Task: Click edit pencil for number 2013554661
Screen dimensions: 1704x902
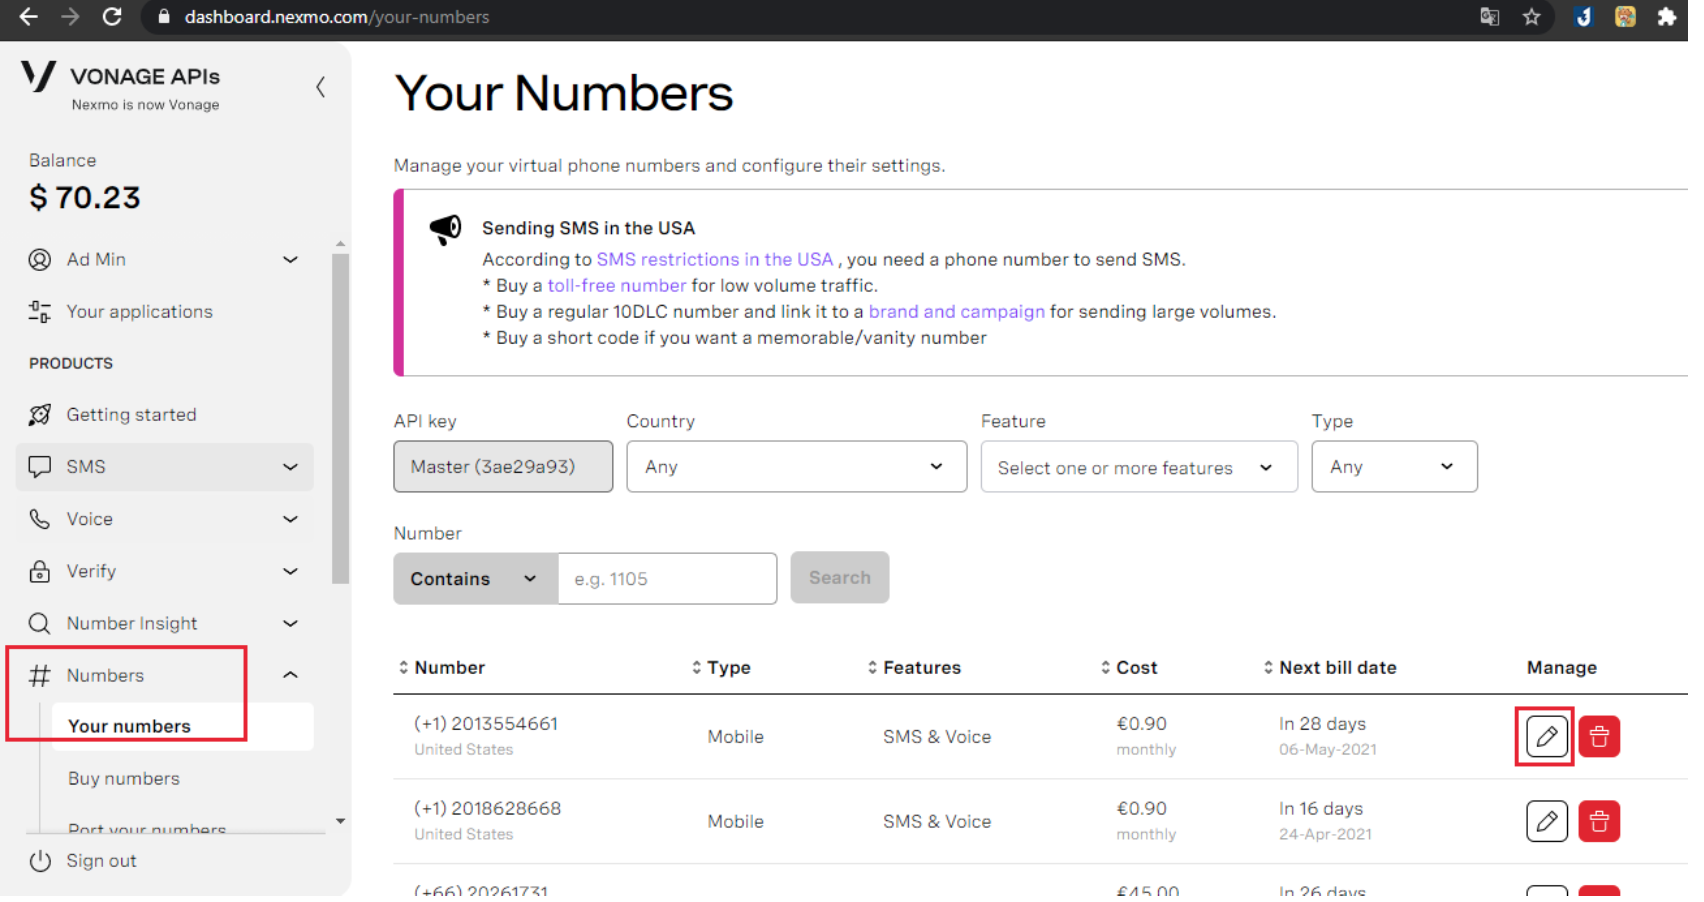Action: click(x=1546, y=737)
